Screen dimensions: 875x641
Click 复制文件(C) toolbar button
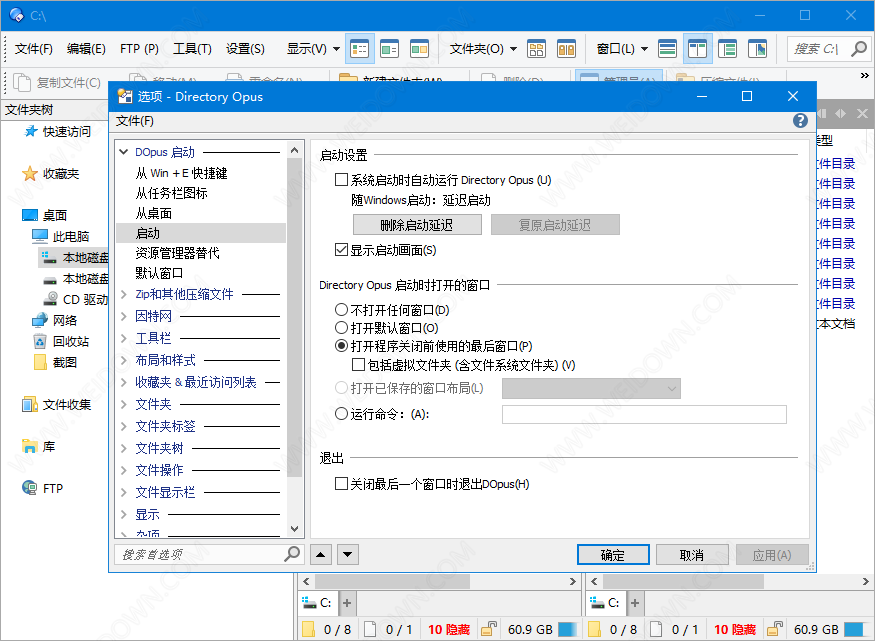point(57,83)
